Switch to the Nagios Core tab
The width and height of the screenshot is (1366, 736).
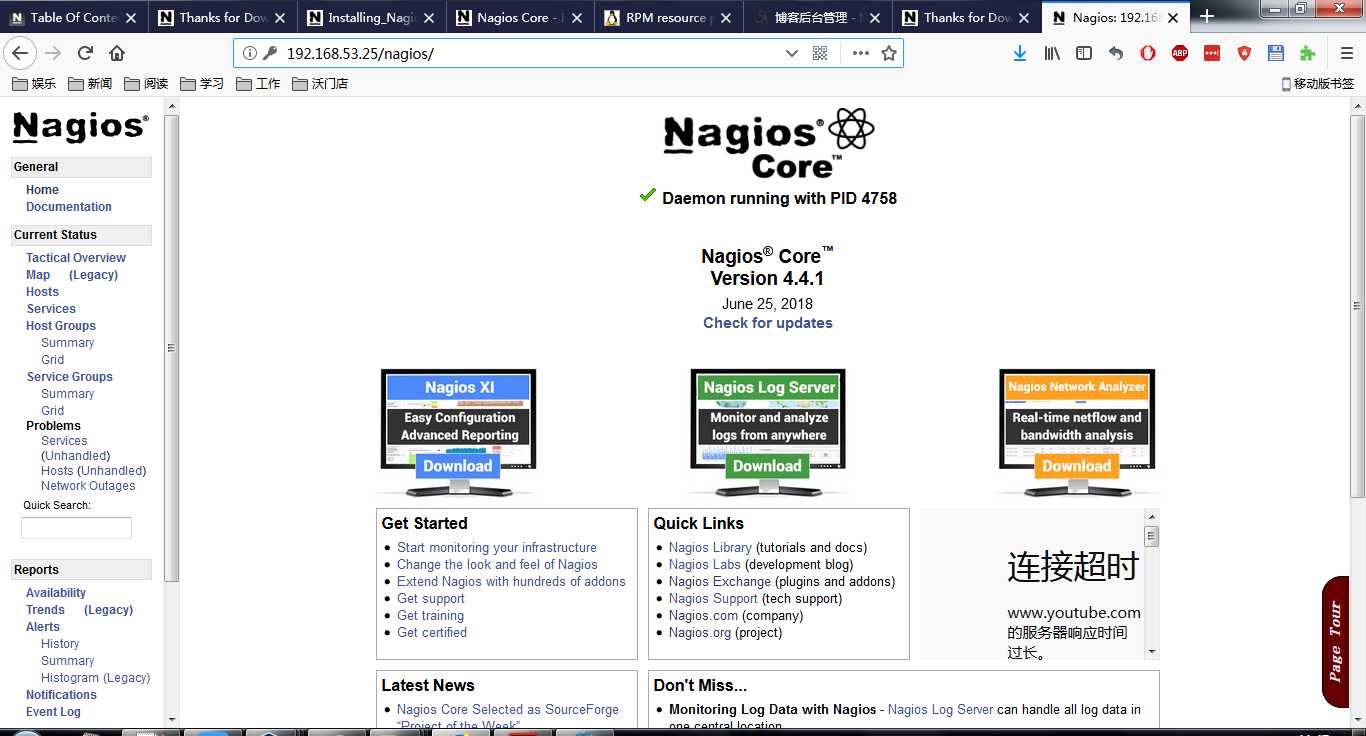tap(520, 17)
